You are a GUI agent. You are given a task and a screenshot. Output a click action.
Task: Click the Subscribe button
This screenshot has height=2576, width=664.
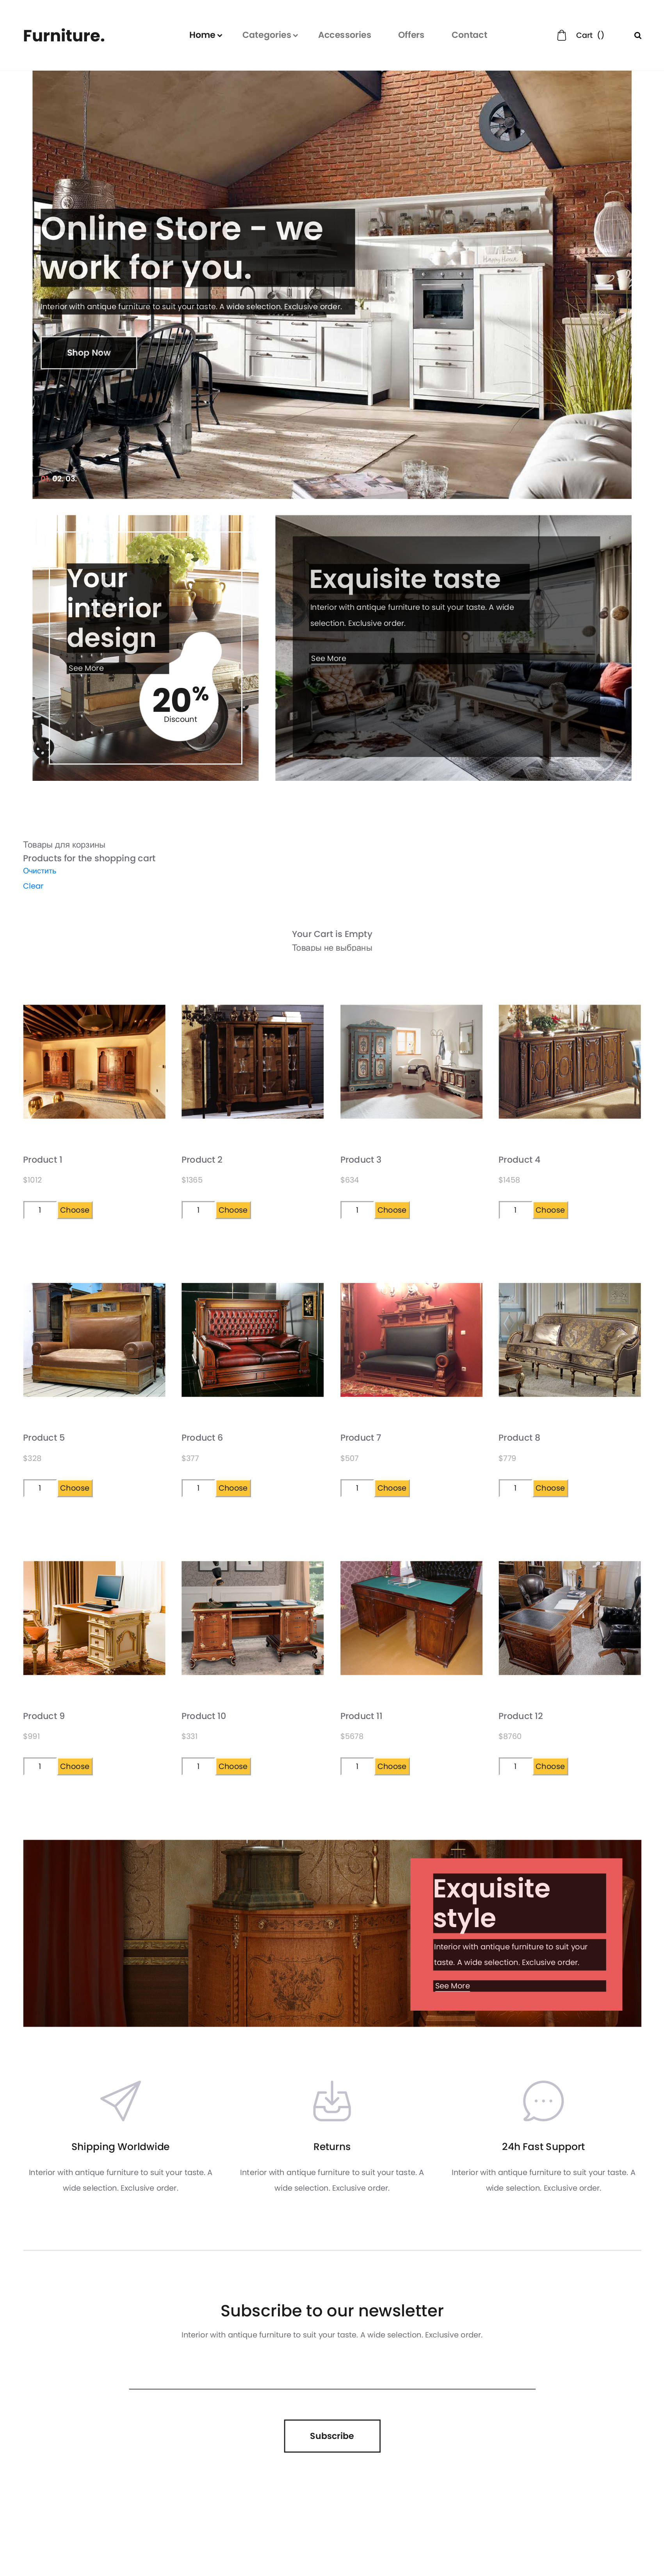pyautogui.click(x=332, y=2436)
